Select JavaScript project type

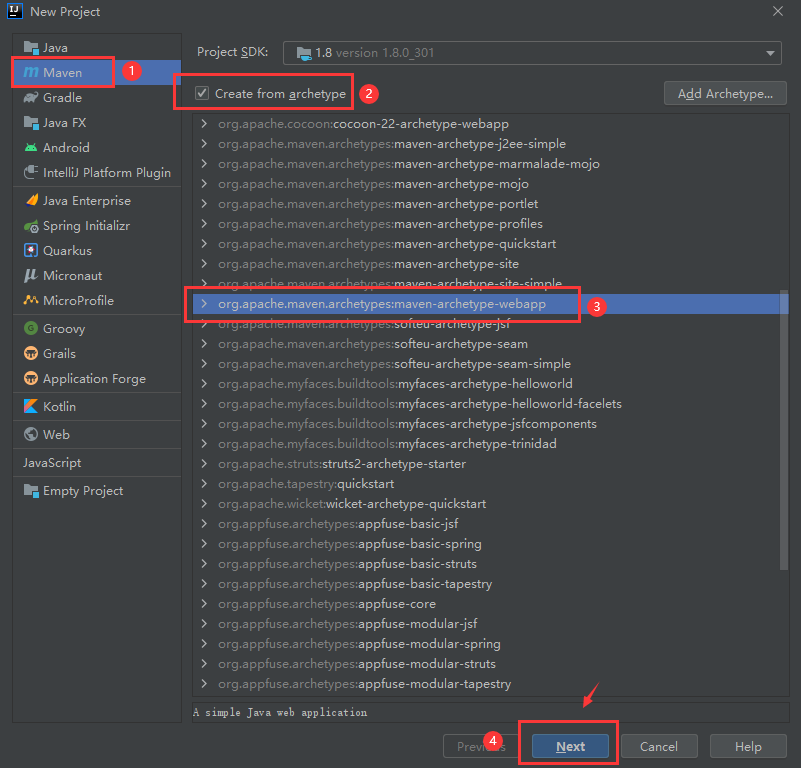[x=52, y=462]
